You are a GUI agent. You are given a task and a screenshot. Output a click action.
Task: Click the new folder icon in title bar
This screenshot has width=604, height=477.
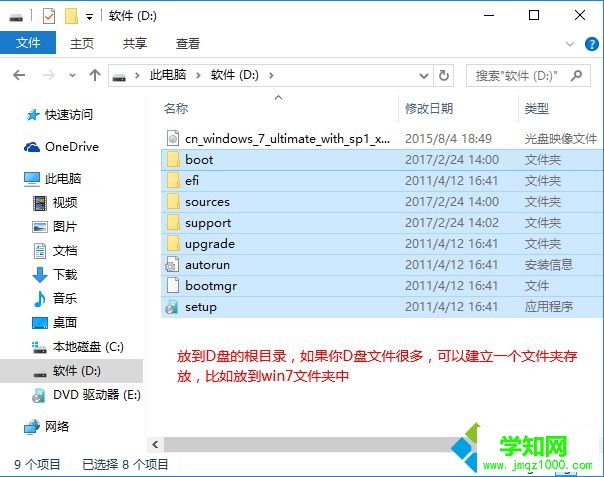71,16
